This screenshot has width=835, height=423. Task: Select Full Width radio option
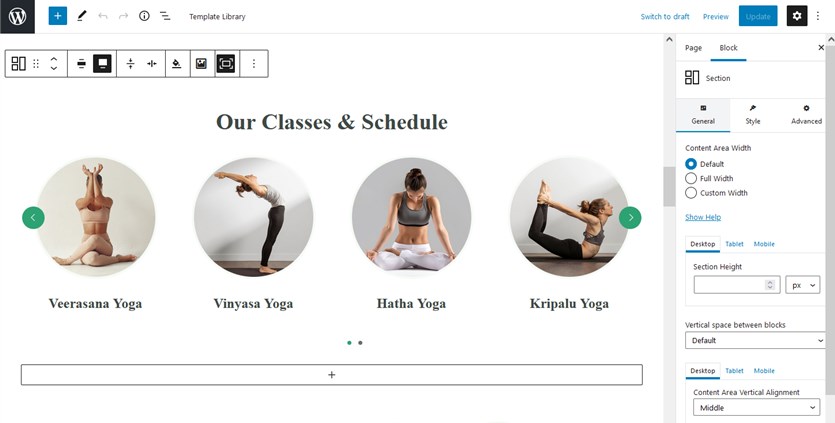coord(691,178)
